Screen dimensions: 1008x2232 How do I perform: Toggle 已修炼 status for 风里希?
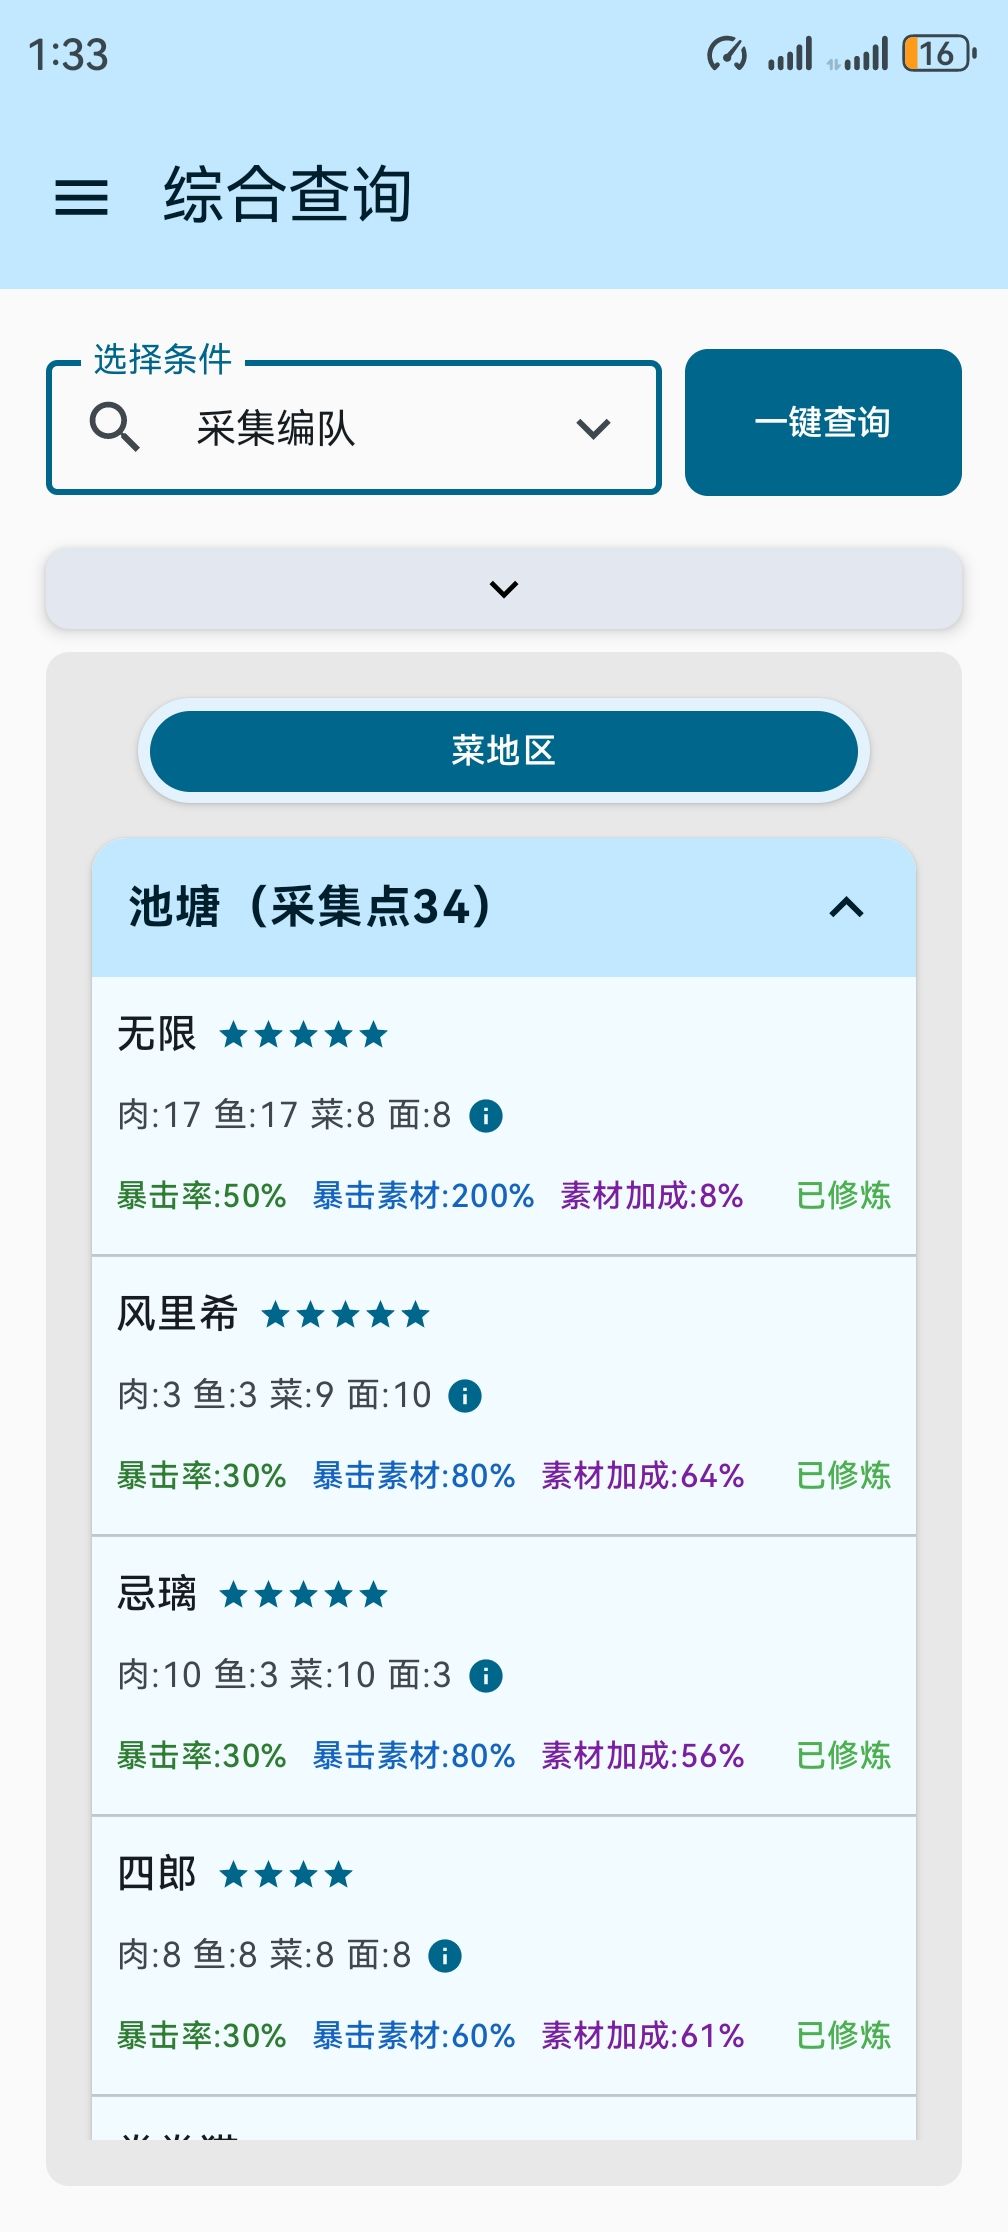click(843, 1475)
